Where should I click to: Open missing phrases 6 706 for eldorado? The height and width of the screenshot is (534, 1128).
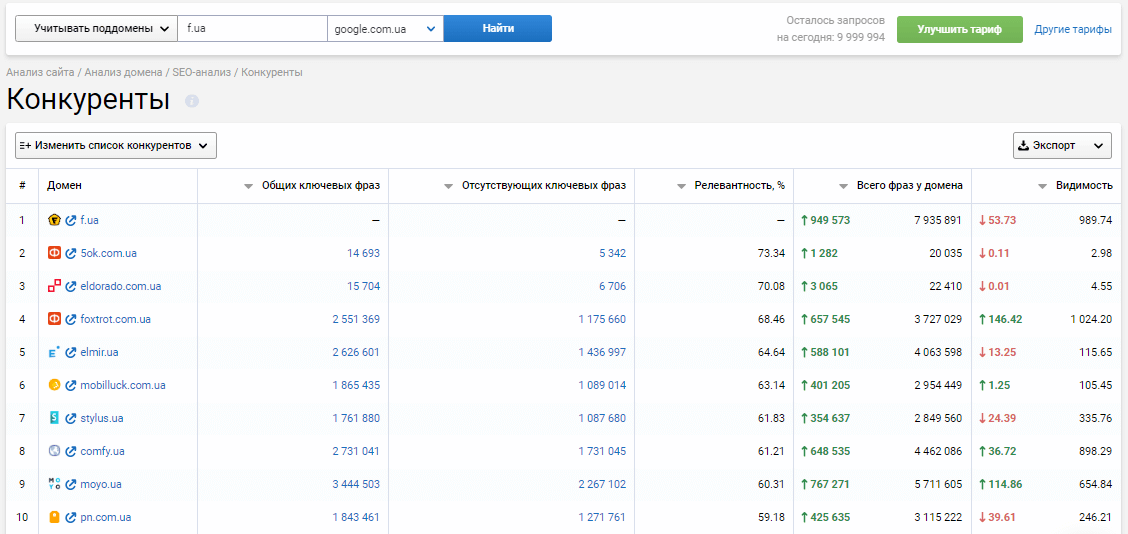tap(612, 286)
